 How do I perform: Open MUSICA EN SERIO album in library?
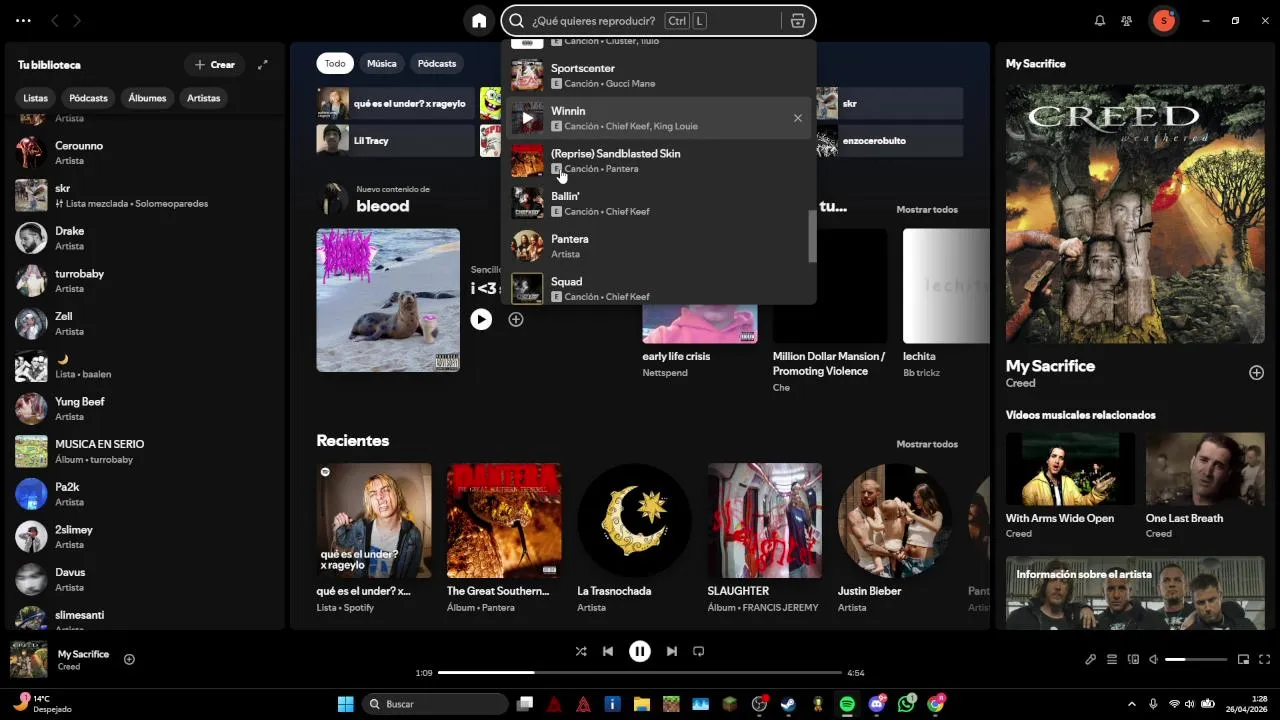[x=145, y=451]
